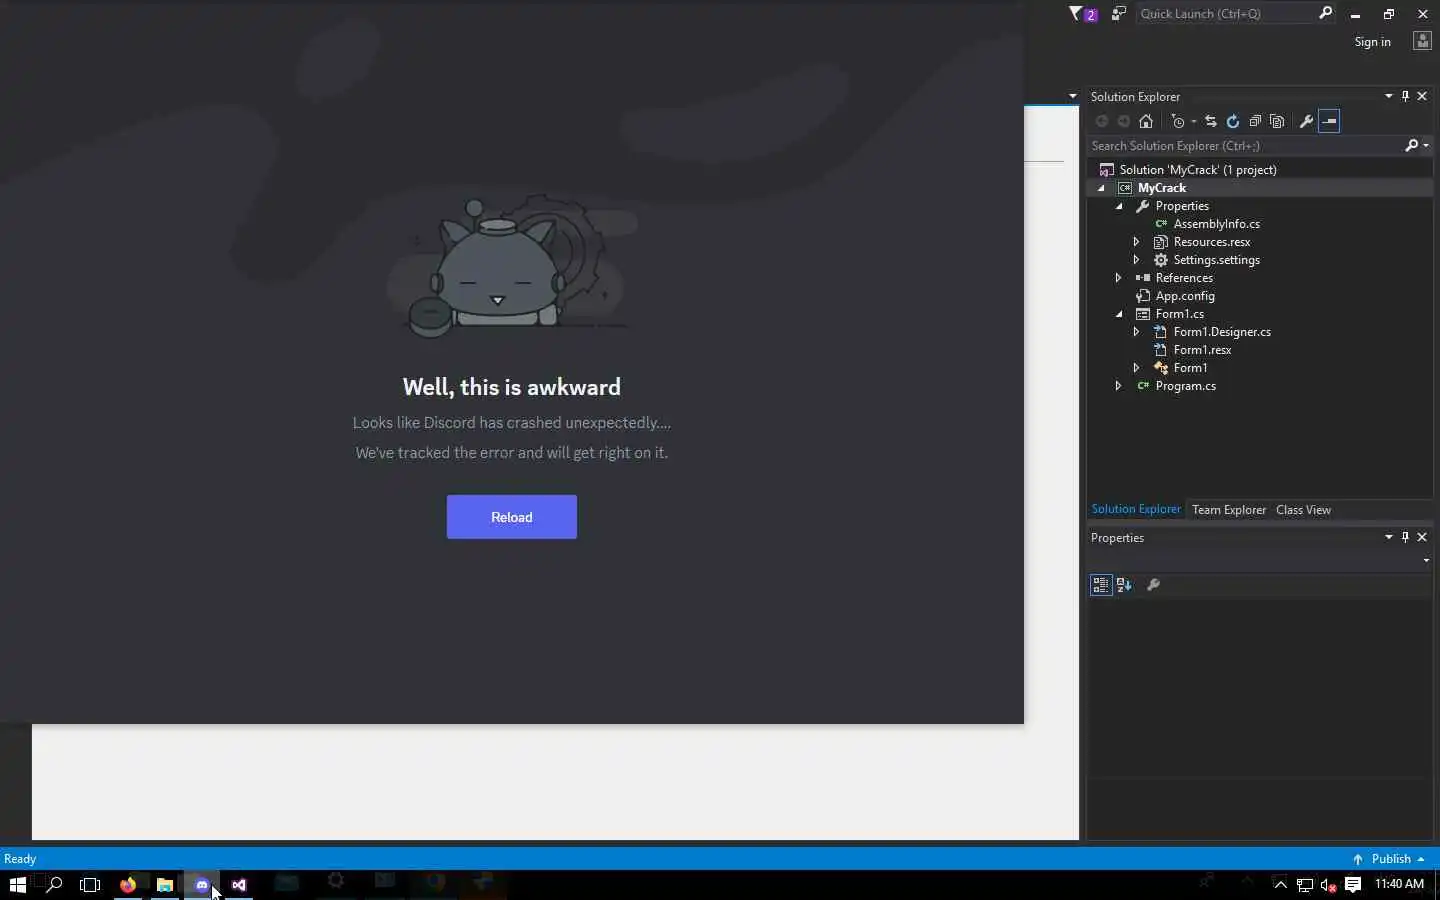Expand the Resources.resx node
The width and height of the screenshot is (1440, 900).
1136,242
